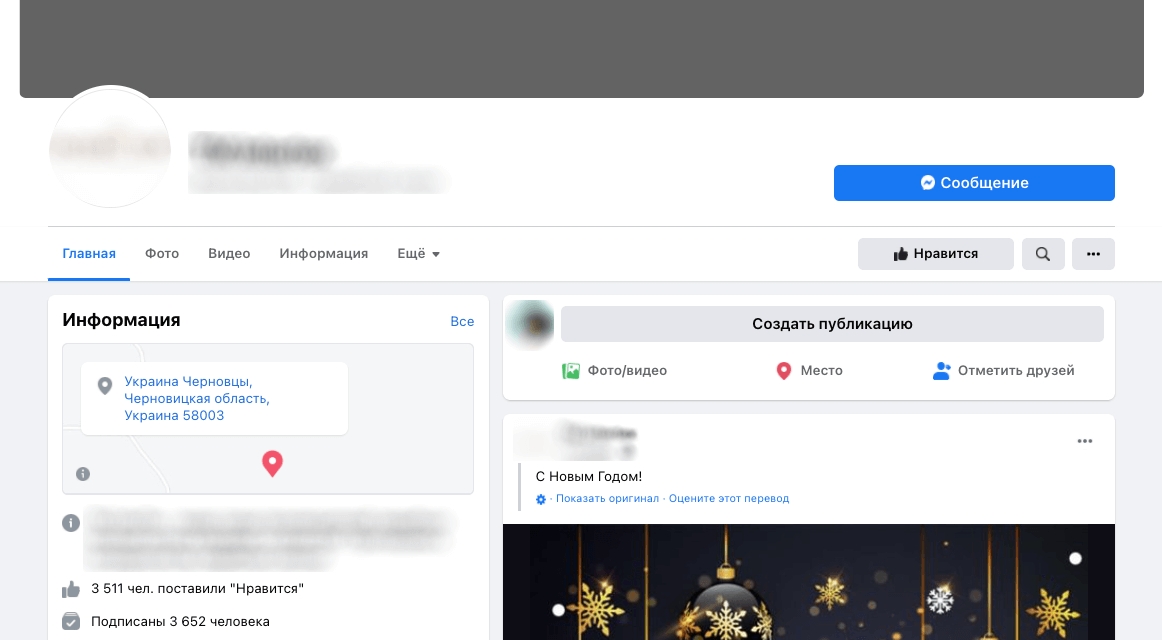The height and width of the screenshot is (640, 1162).
Task: Click text 3 511 чел. поставили "Нравится"
Action: pyautogui.click(x=197, y=589)
